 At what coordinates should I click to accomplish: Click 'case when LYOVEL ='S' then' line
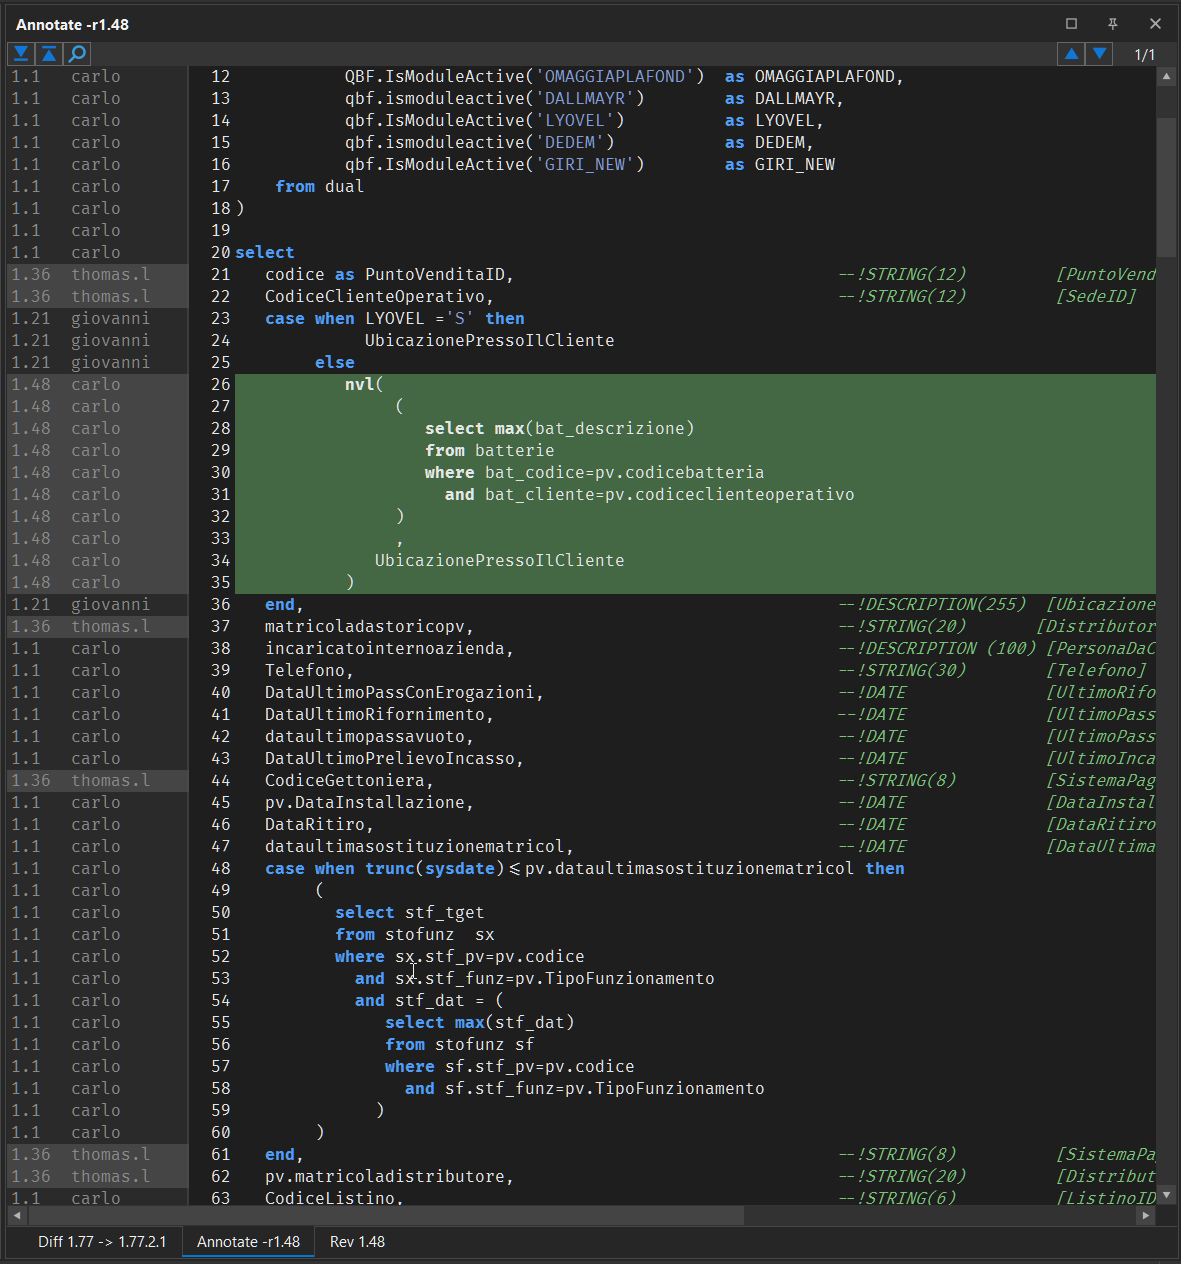395,319
